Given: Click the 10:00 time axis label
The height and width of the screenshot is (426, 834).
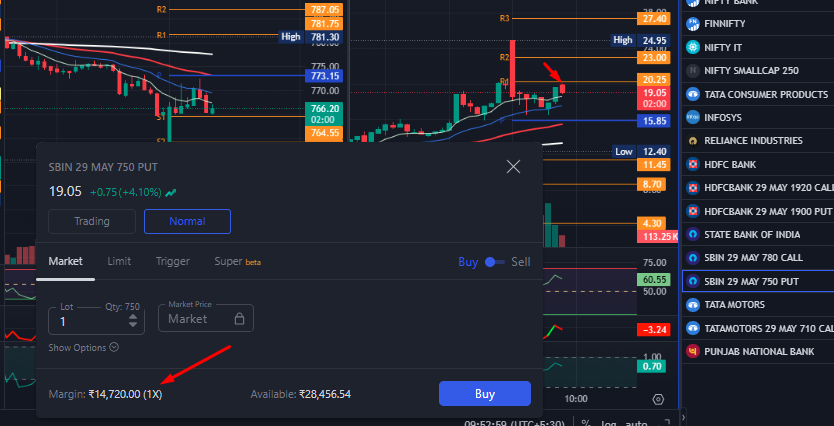Looking at the screenshot, I should pyautogui.click(x=576, y=399).
